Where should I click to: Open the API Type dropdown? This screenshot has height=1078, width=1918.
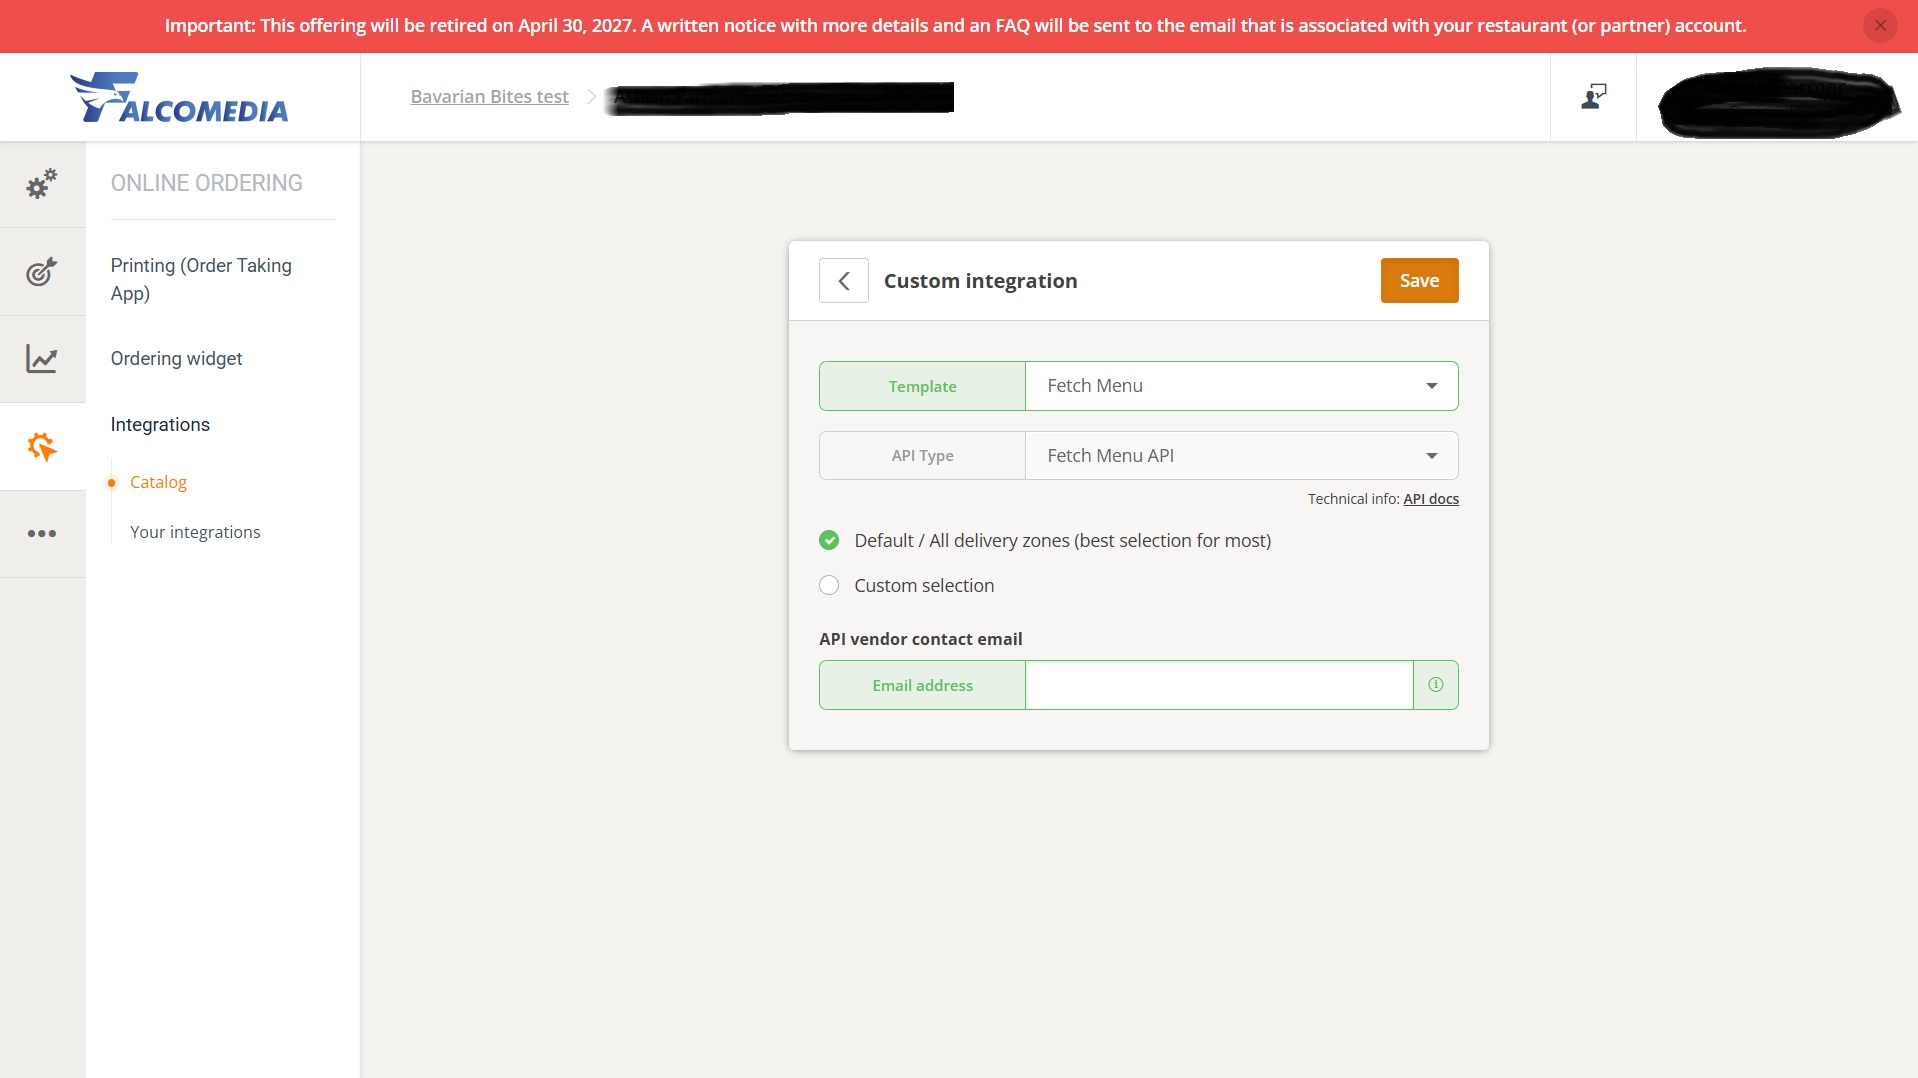click(1241, 456)
